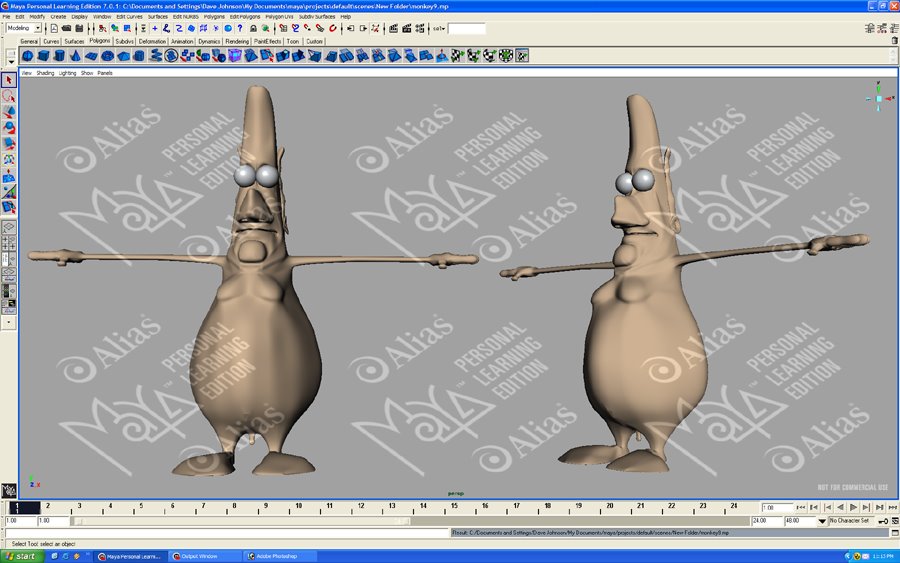
Task: Switch to the Surfaces shelf tab
Action: [x=74, y=41]
